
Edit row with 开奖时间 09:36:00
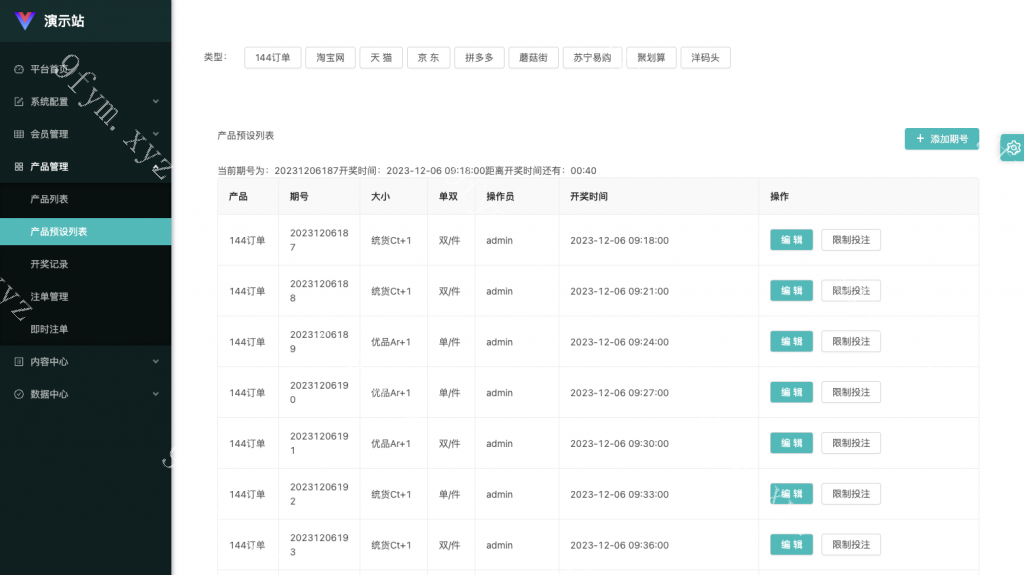coord(792,544)
